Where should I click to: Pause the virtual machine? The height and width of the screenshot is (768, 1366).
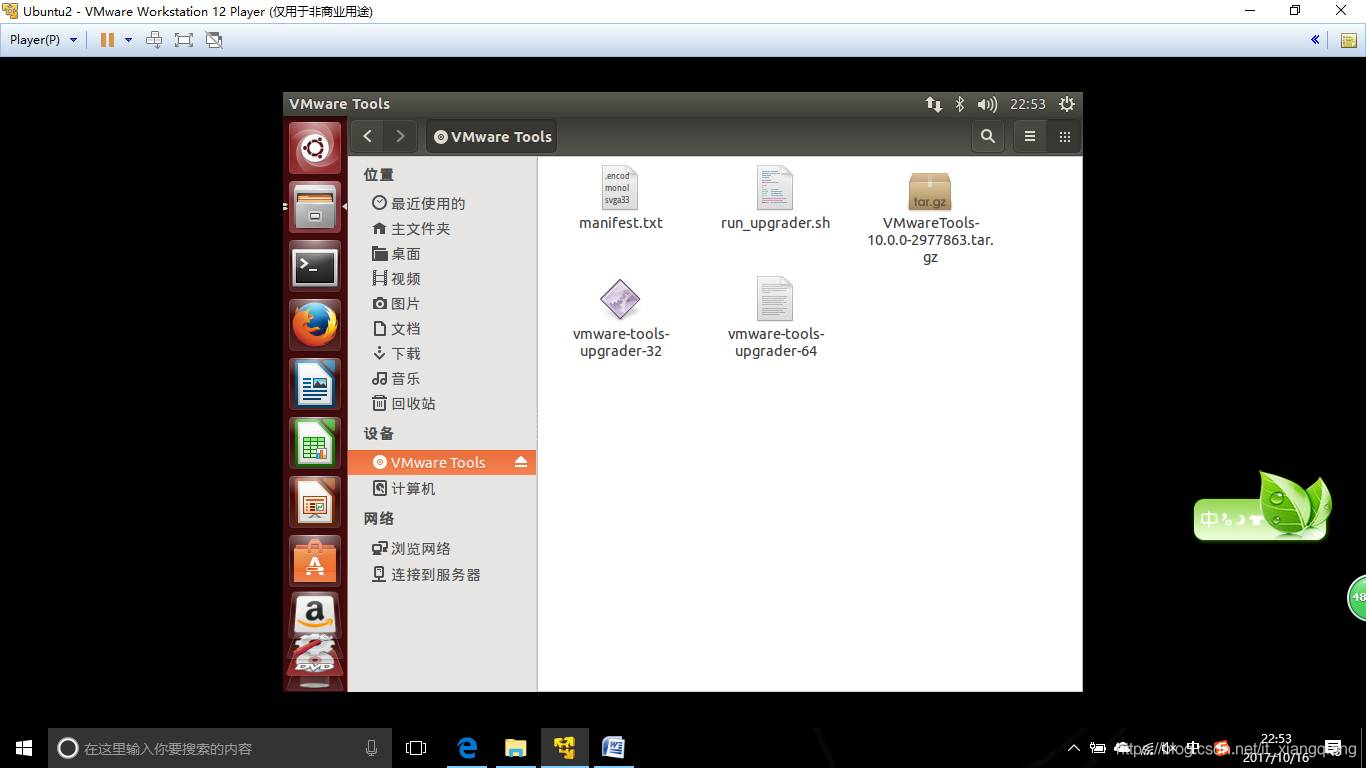(107, 40)
